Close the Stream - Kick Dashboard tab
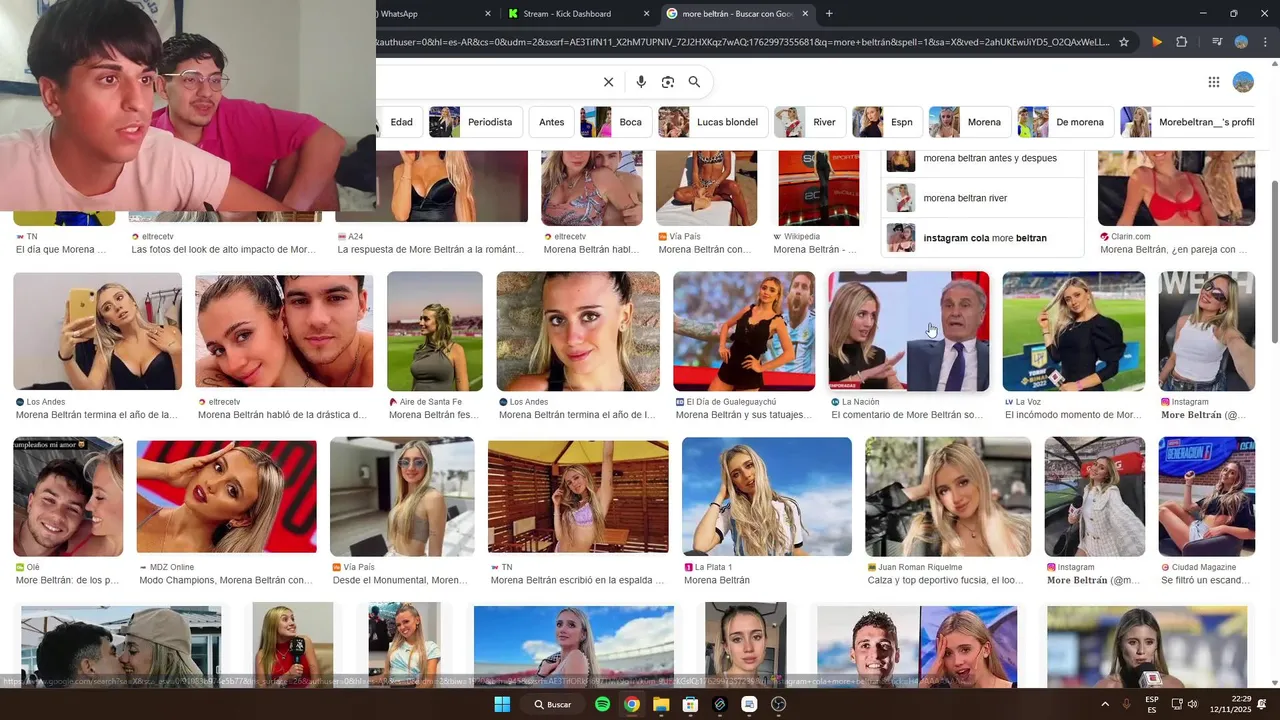1280x720 pixels. point(646,14)
